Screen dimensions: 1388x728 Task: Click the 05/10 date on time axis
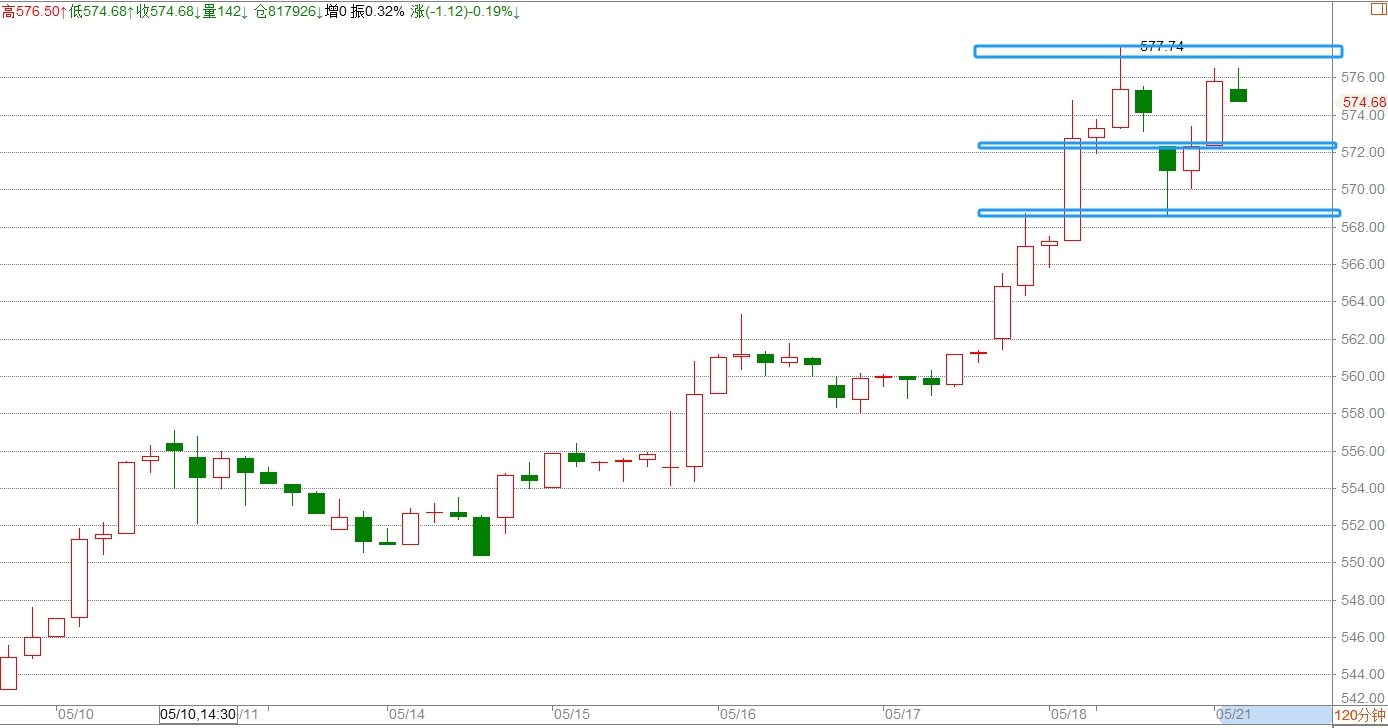tap(76, 715)
